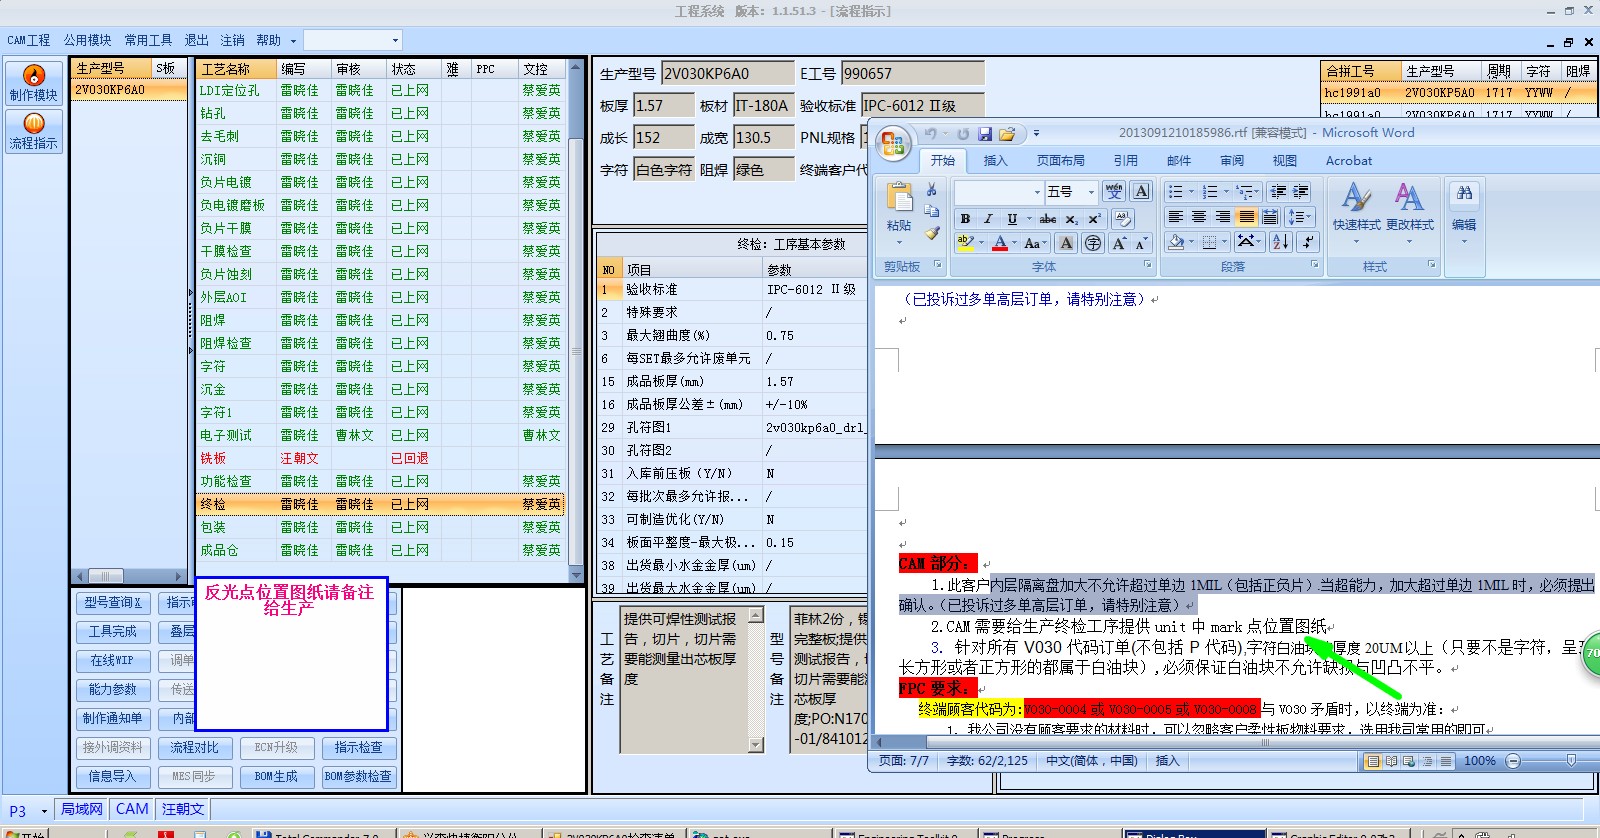The image size is (1600, 838).
Task: Click the enclosed character 字 icon in Word
Action: coord(1093,243)
